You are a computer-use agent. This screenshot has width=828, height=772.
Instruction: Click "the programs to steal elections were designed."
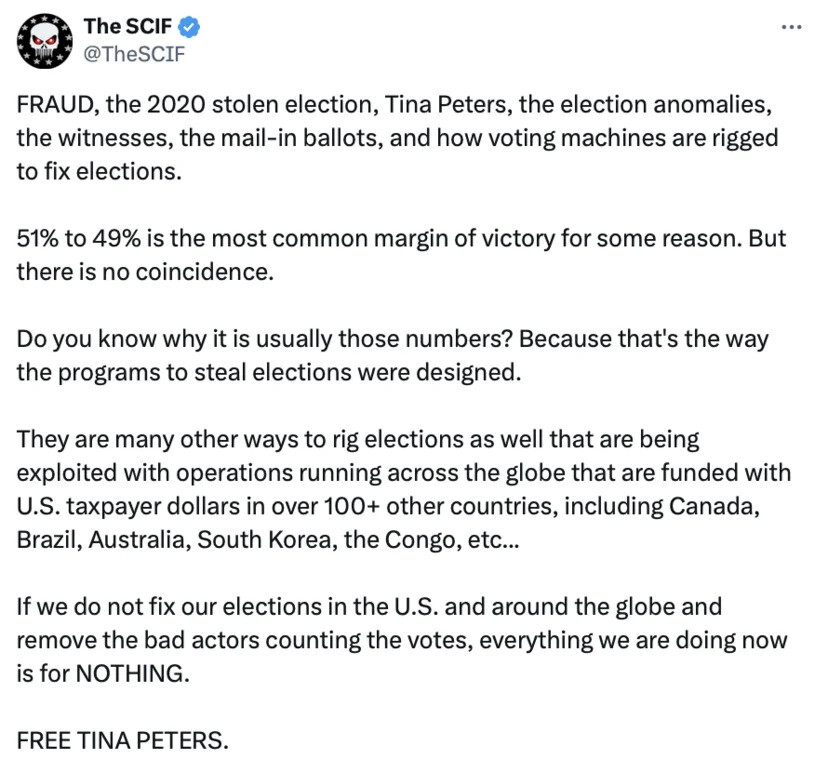[268, 372]
